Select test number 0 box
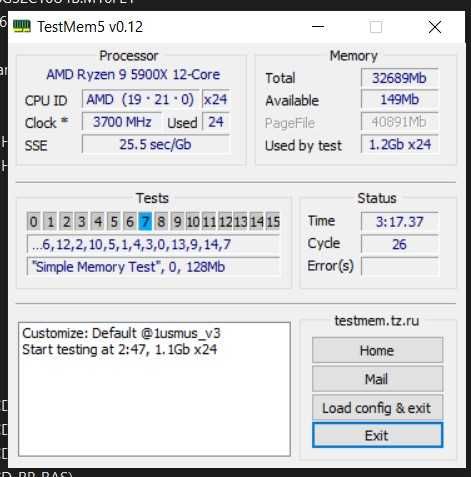Image resolution: width=471 pixels, height=477 pixels. click(34, 221)
